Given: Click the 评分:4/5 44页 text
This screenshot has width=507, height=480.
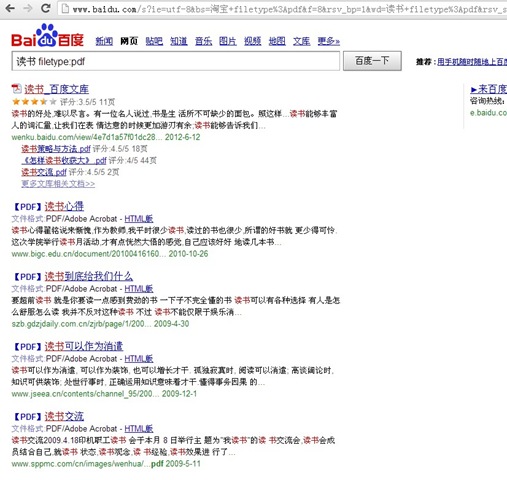Looking at the screenshot, I should coord(133,160).
